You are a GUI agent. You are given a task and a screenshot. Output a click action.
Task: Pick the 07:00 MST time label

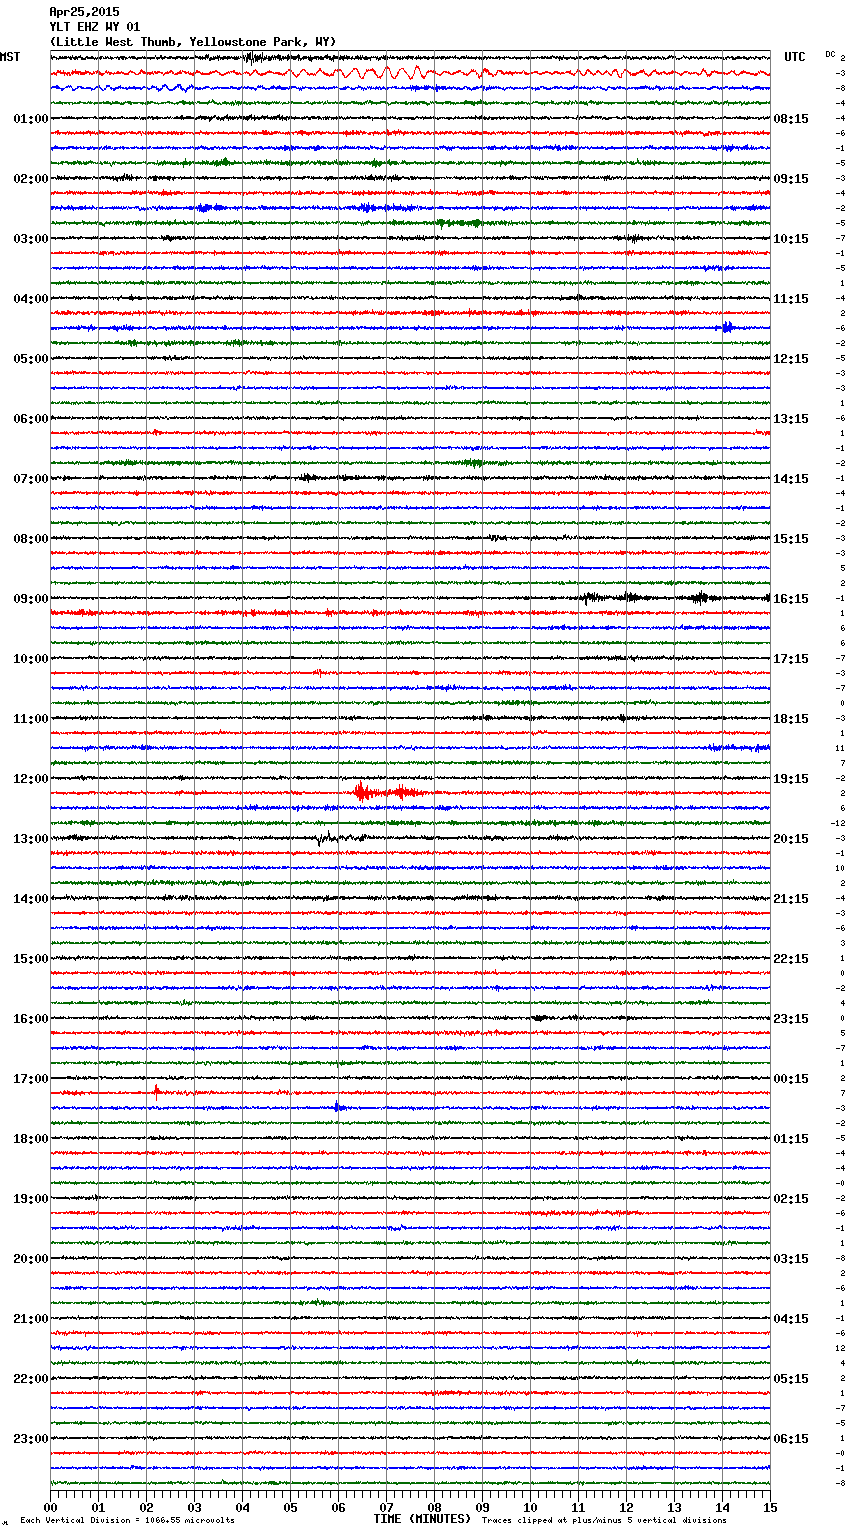coord(31,479)
